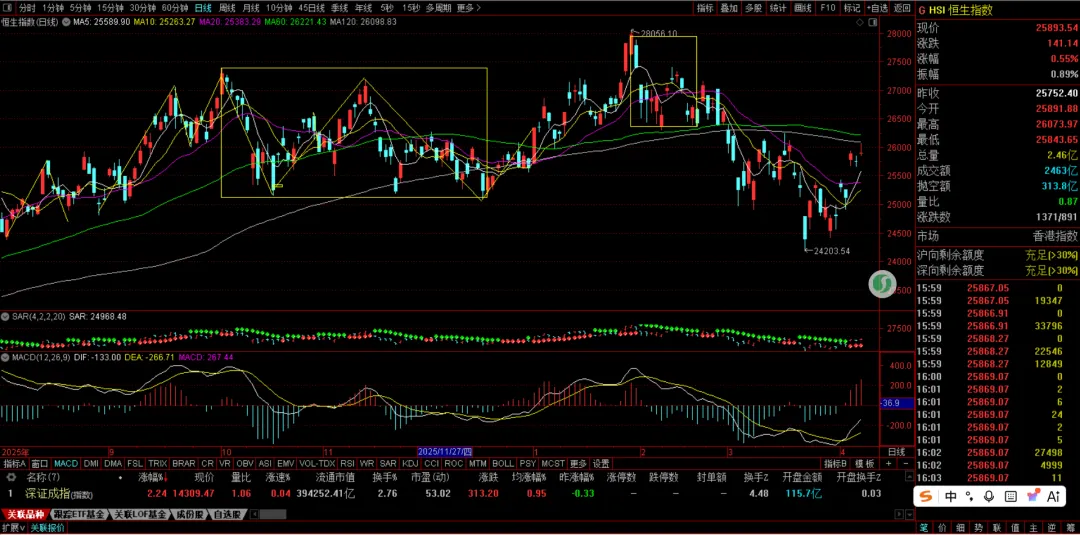Switch Sogou input to Chinese mode 中
1080x535 pixels.
tap(951, 496)
